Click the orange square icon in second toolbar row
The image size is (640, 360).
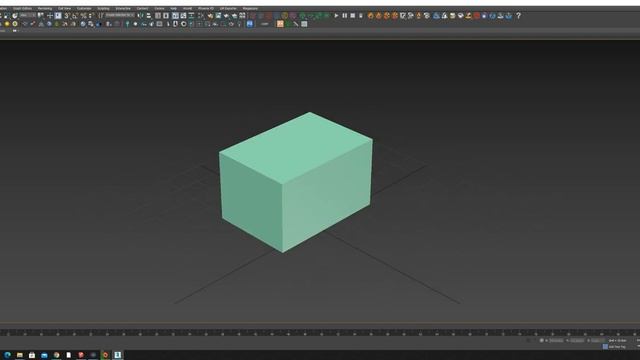[280, 24]
